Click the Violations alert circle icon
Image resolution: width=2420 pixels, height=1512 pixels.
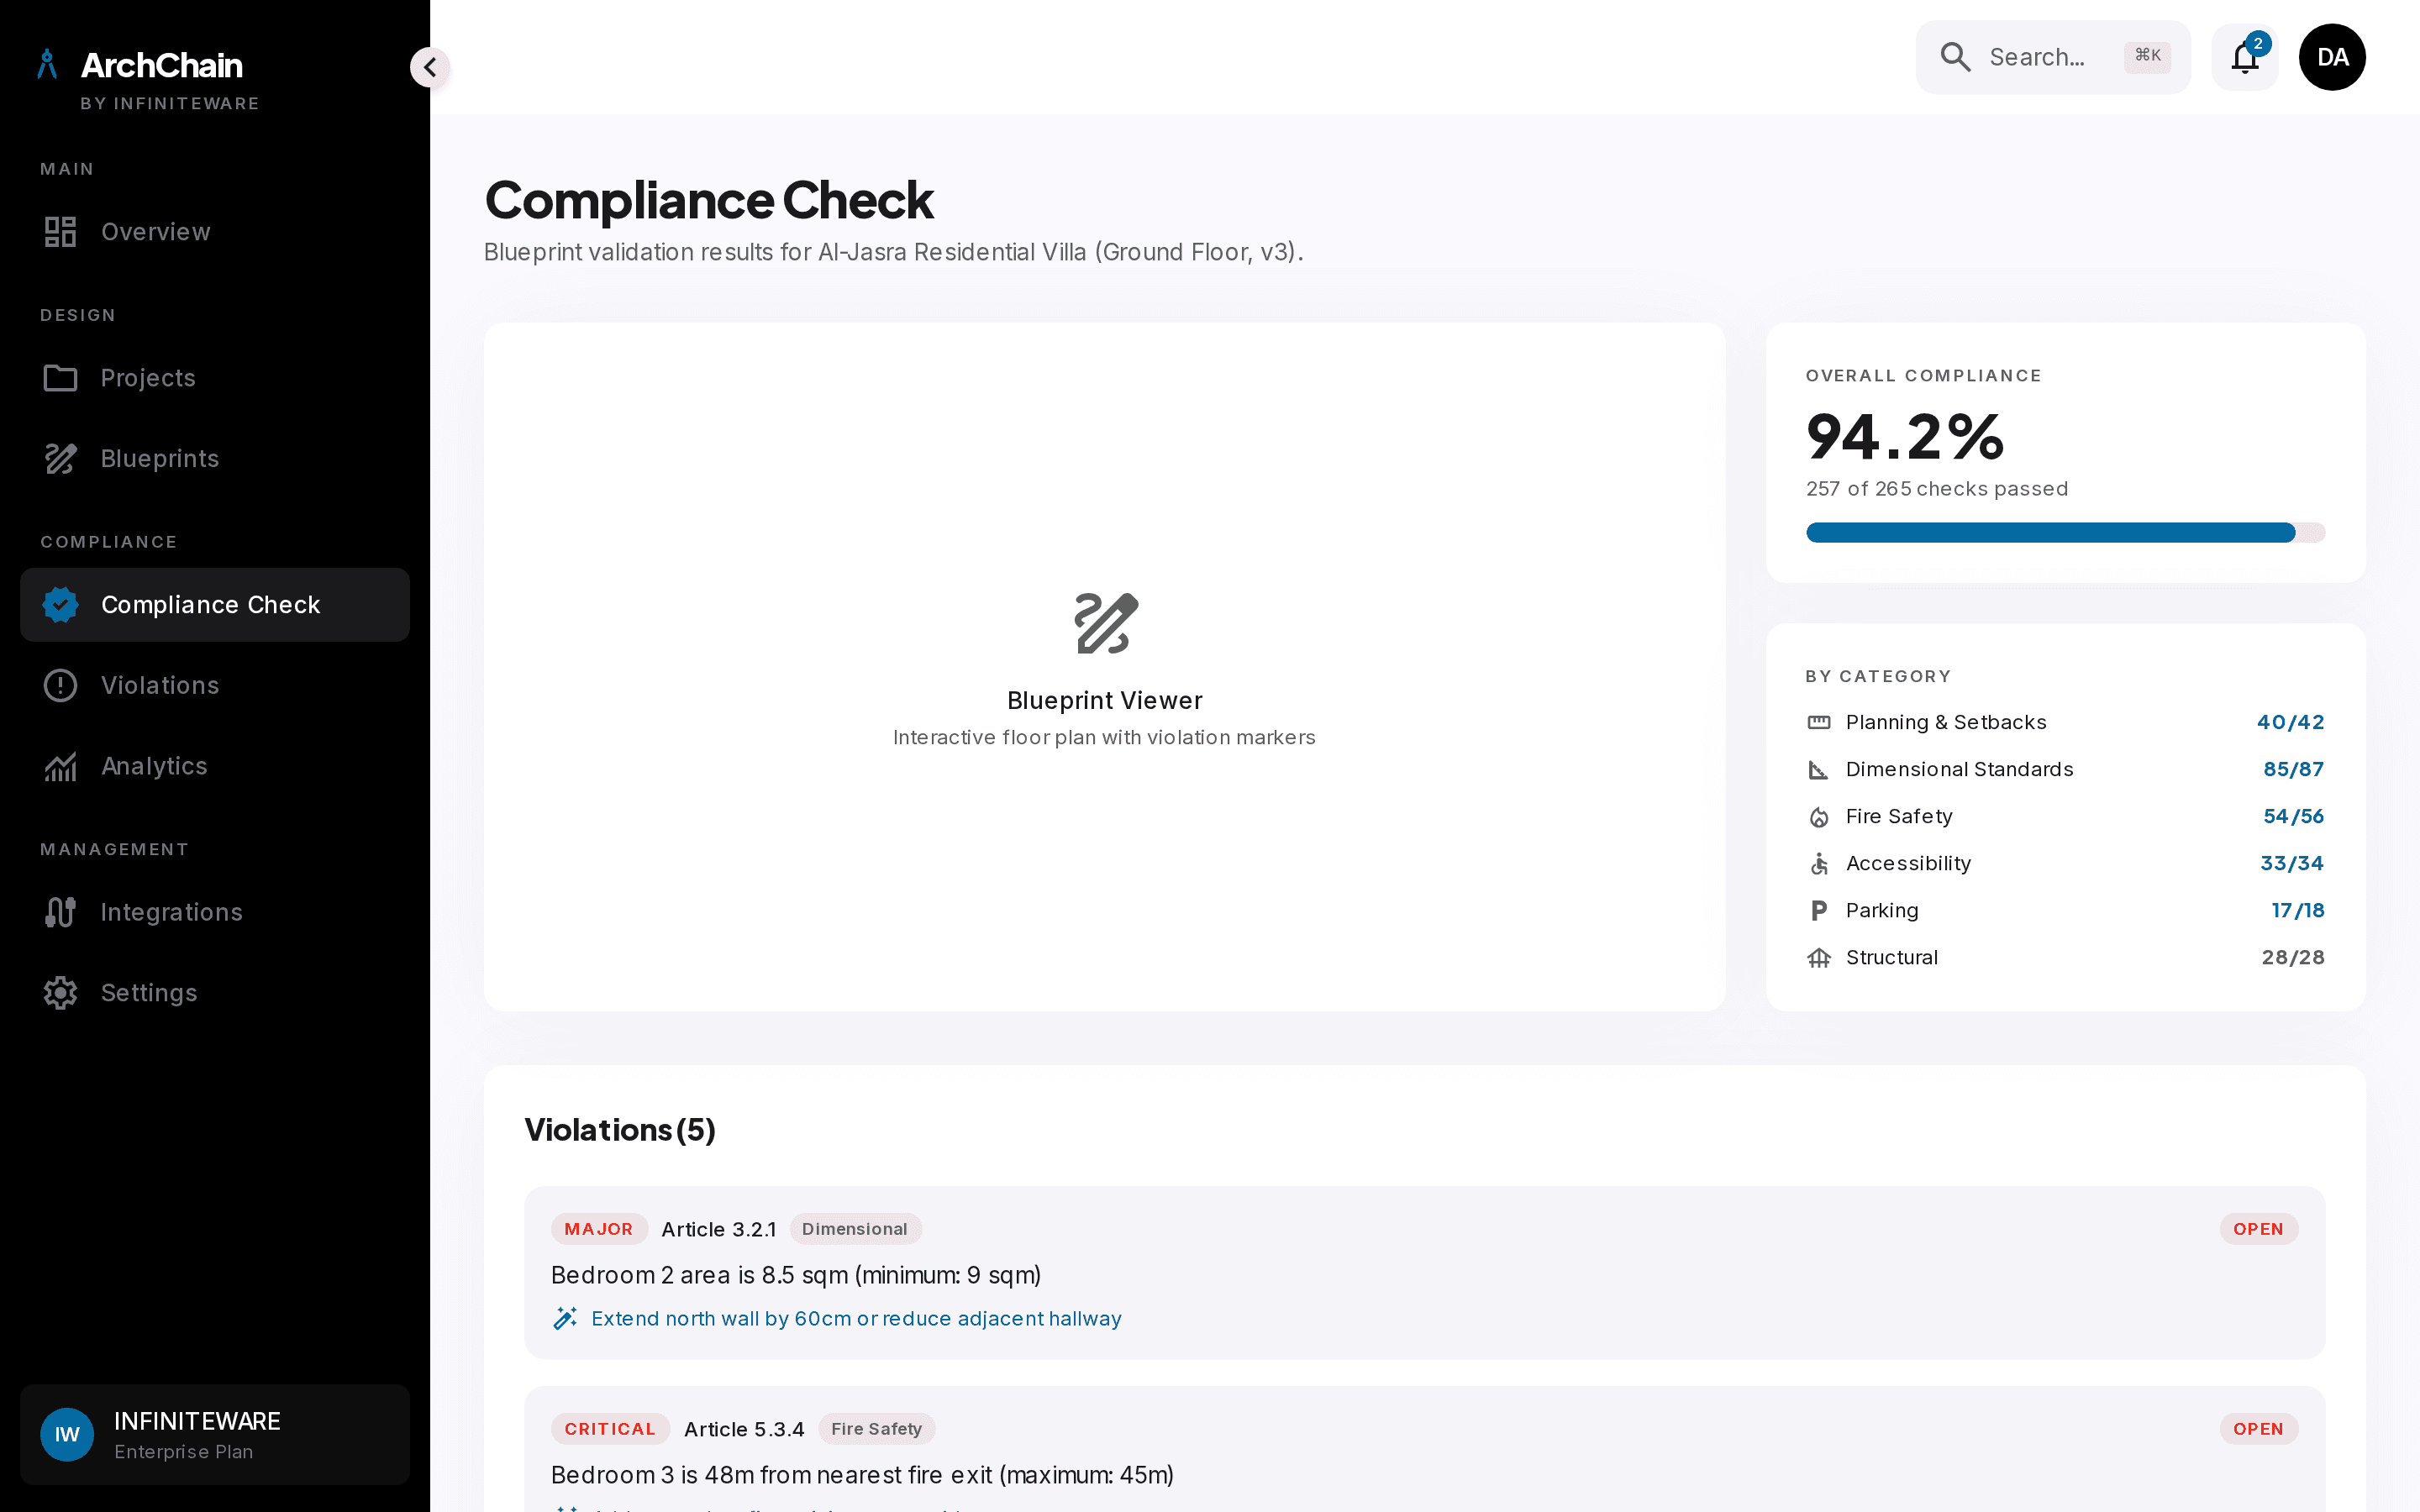[60, 685]
